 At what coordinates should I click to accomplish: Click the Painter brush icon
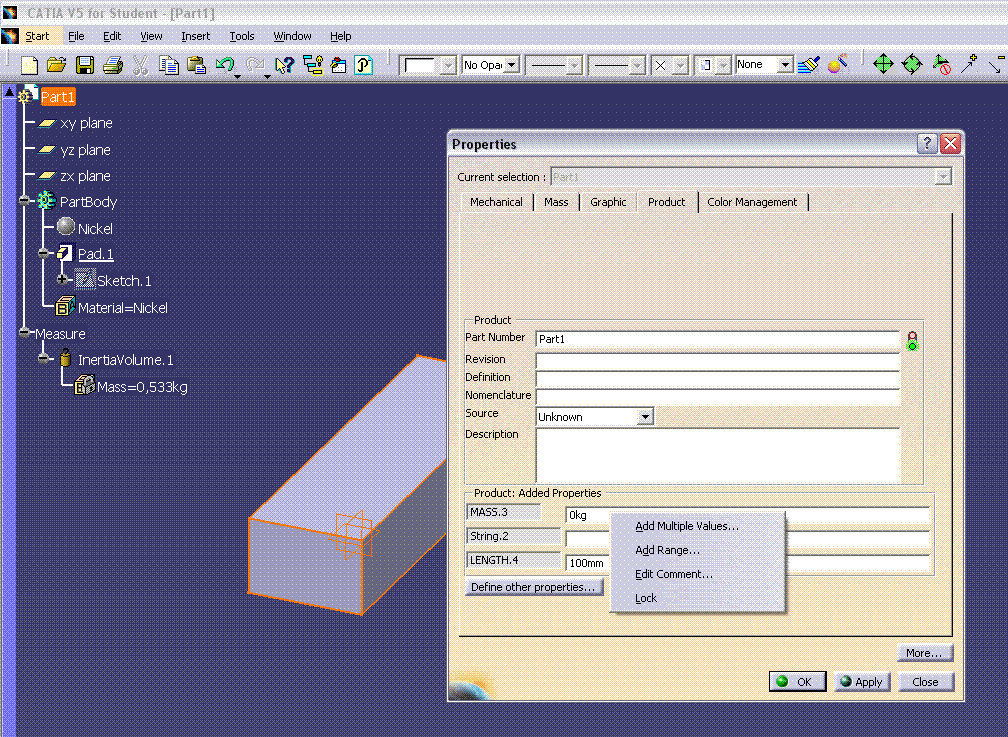pos(809,64)
